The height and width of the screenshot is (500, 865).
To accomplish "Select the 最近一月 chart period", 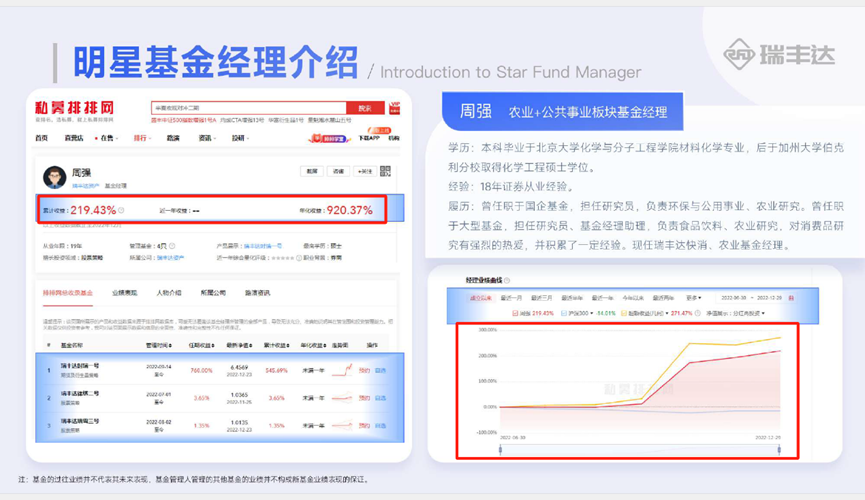I will pyautogui.click(x=511, y=298).
